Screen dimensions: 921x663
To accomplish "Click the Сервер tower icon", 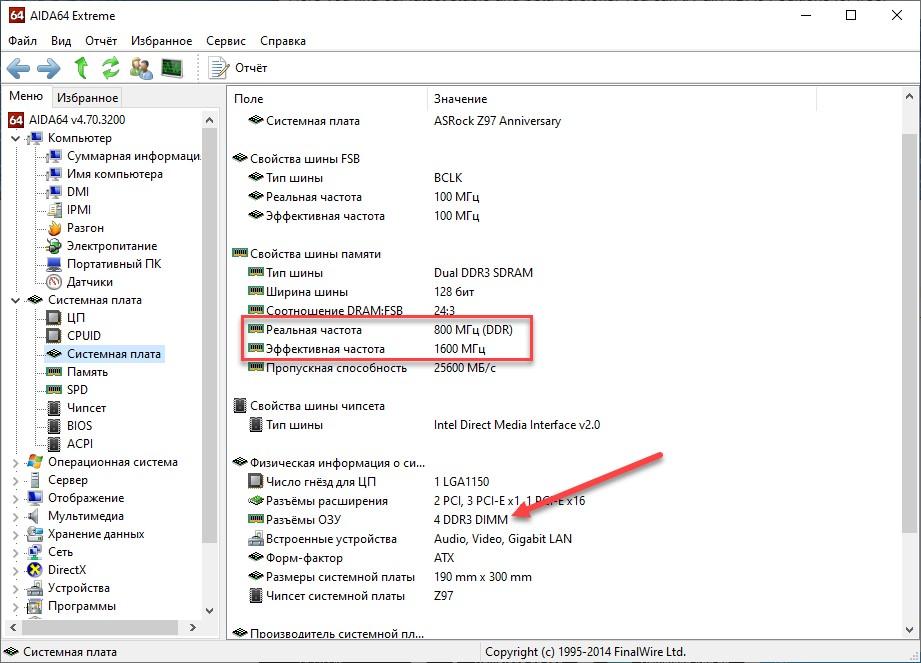I will click(35, 480).
